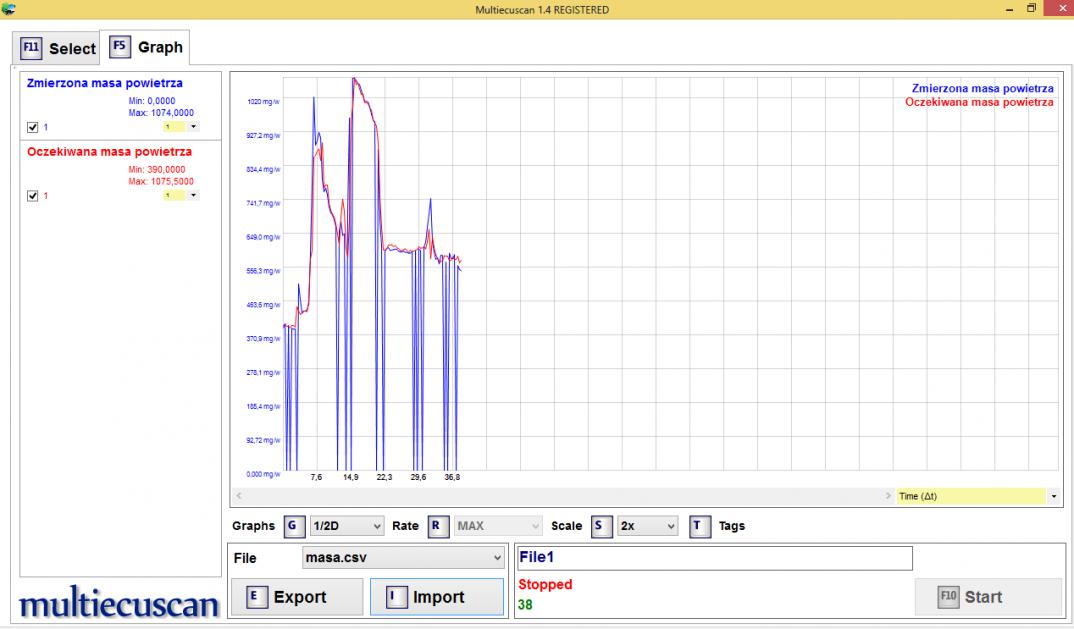Image resolution: width=1074 pixels, height=629 pixels.
Task: Click the T Tags icon
Action: pyautogui.click(x=699, y=526)
